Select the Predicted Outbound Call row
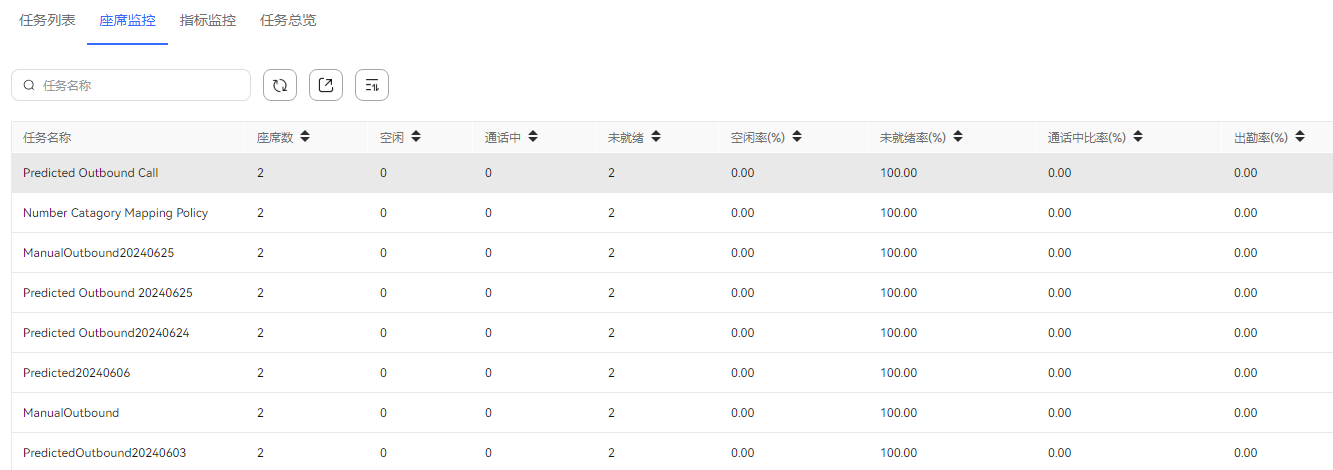The height and width of the screenshot is (470, 1333). pos(672,173)
